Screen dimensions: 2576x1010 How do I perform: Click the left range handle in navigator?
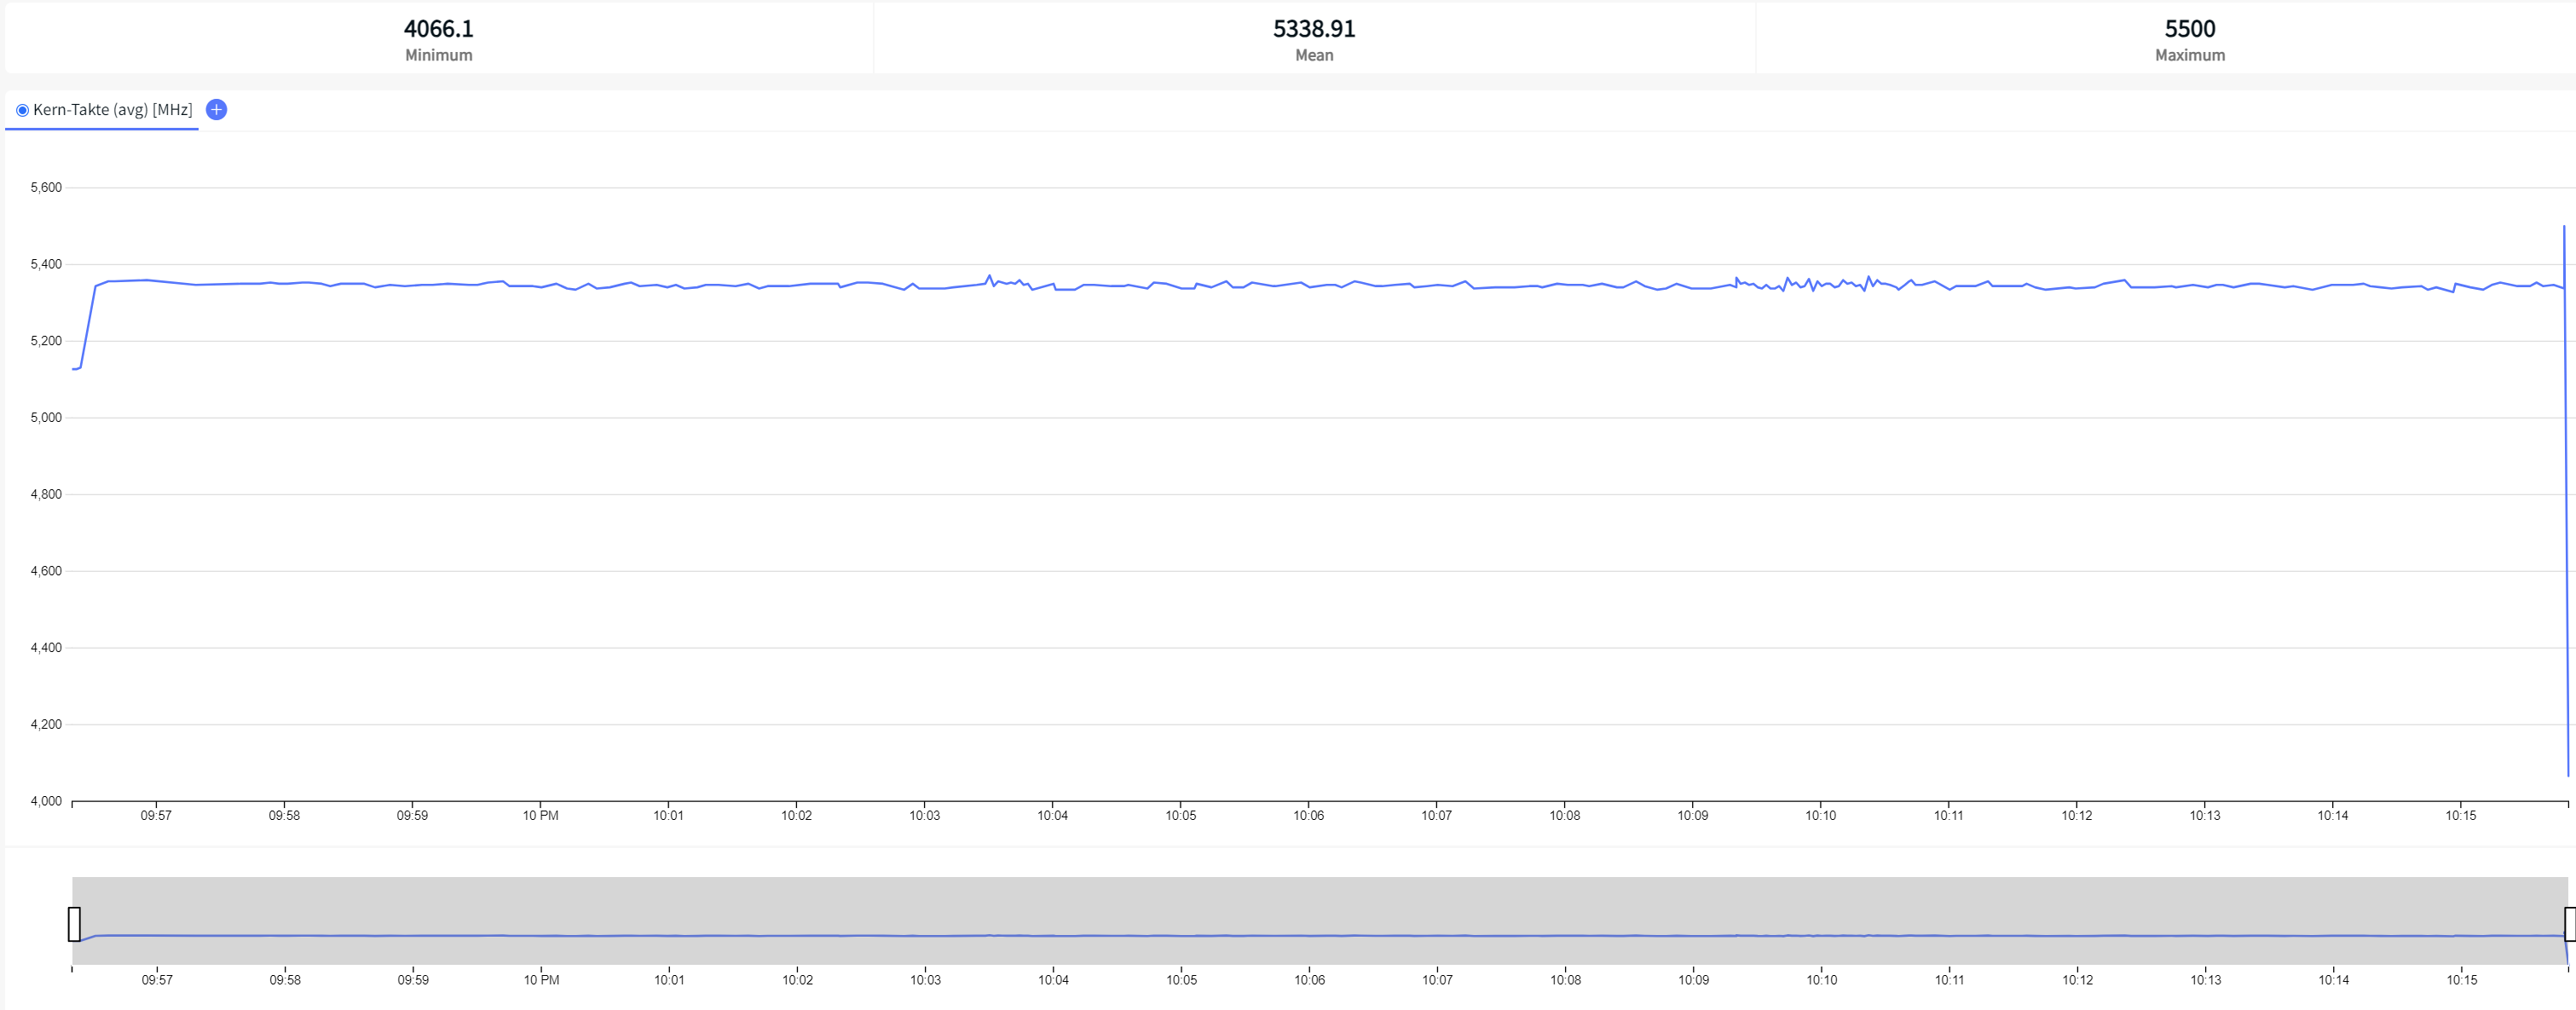click(74, 923)
